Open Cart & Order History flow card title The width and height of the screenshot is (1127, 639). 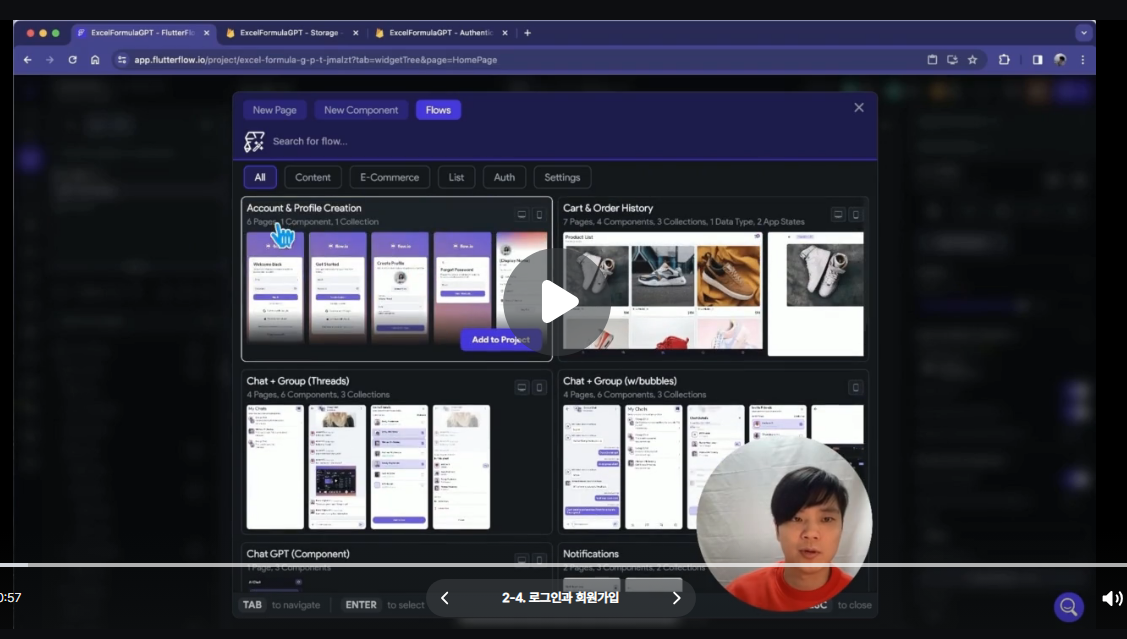click(x=608, y=208)
